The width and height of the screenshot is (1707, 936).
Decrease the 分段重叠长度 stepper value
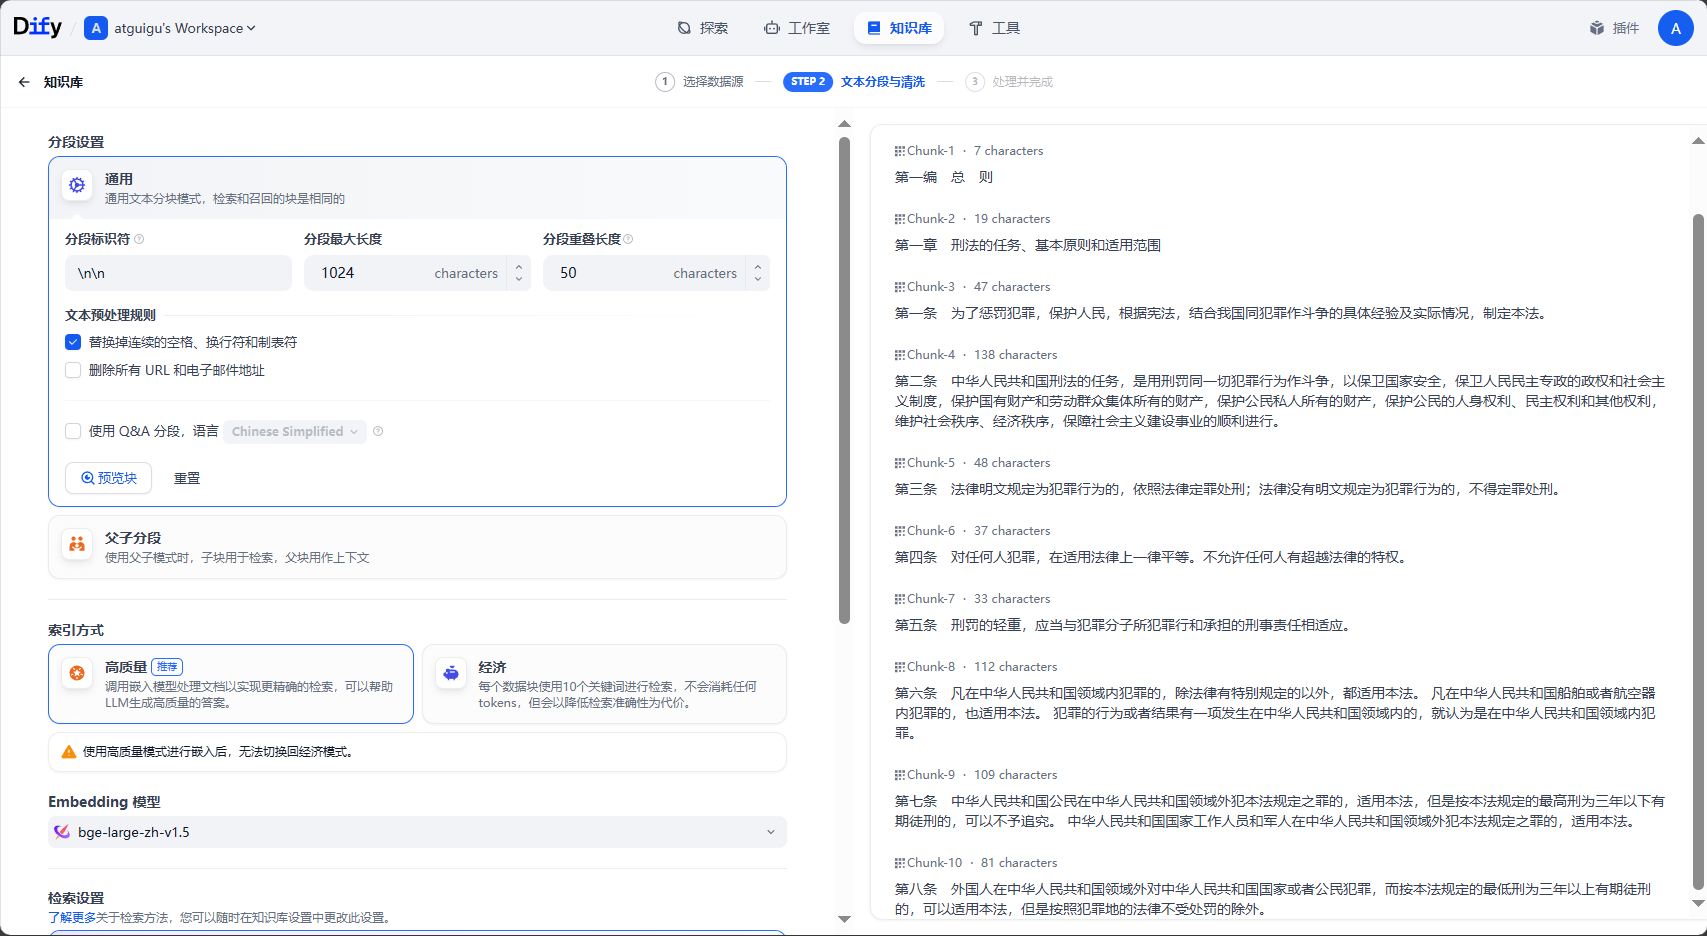758,280
